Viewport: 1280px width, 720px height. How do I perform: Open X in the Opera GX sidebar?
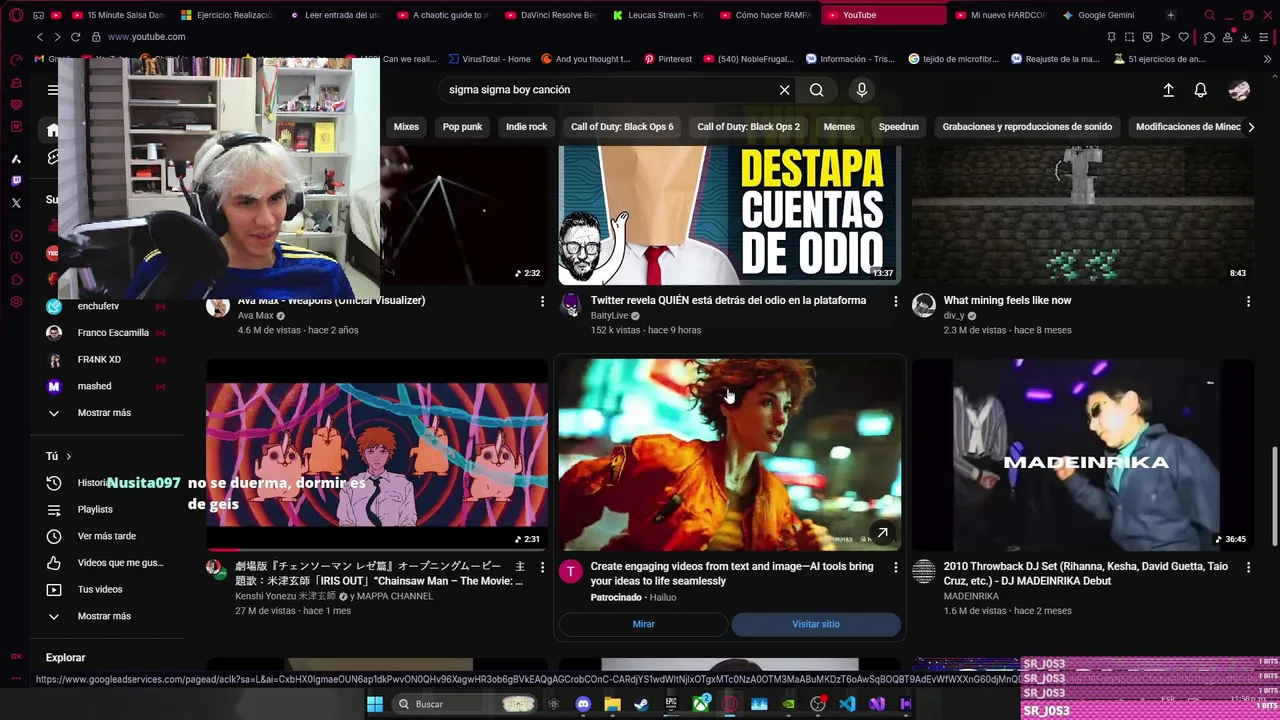[16, 203]
